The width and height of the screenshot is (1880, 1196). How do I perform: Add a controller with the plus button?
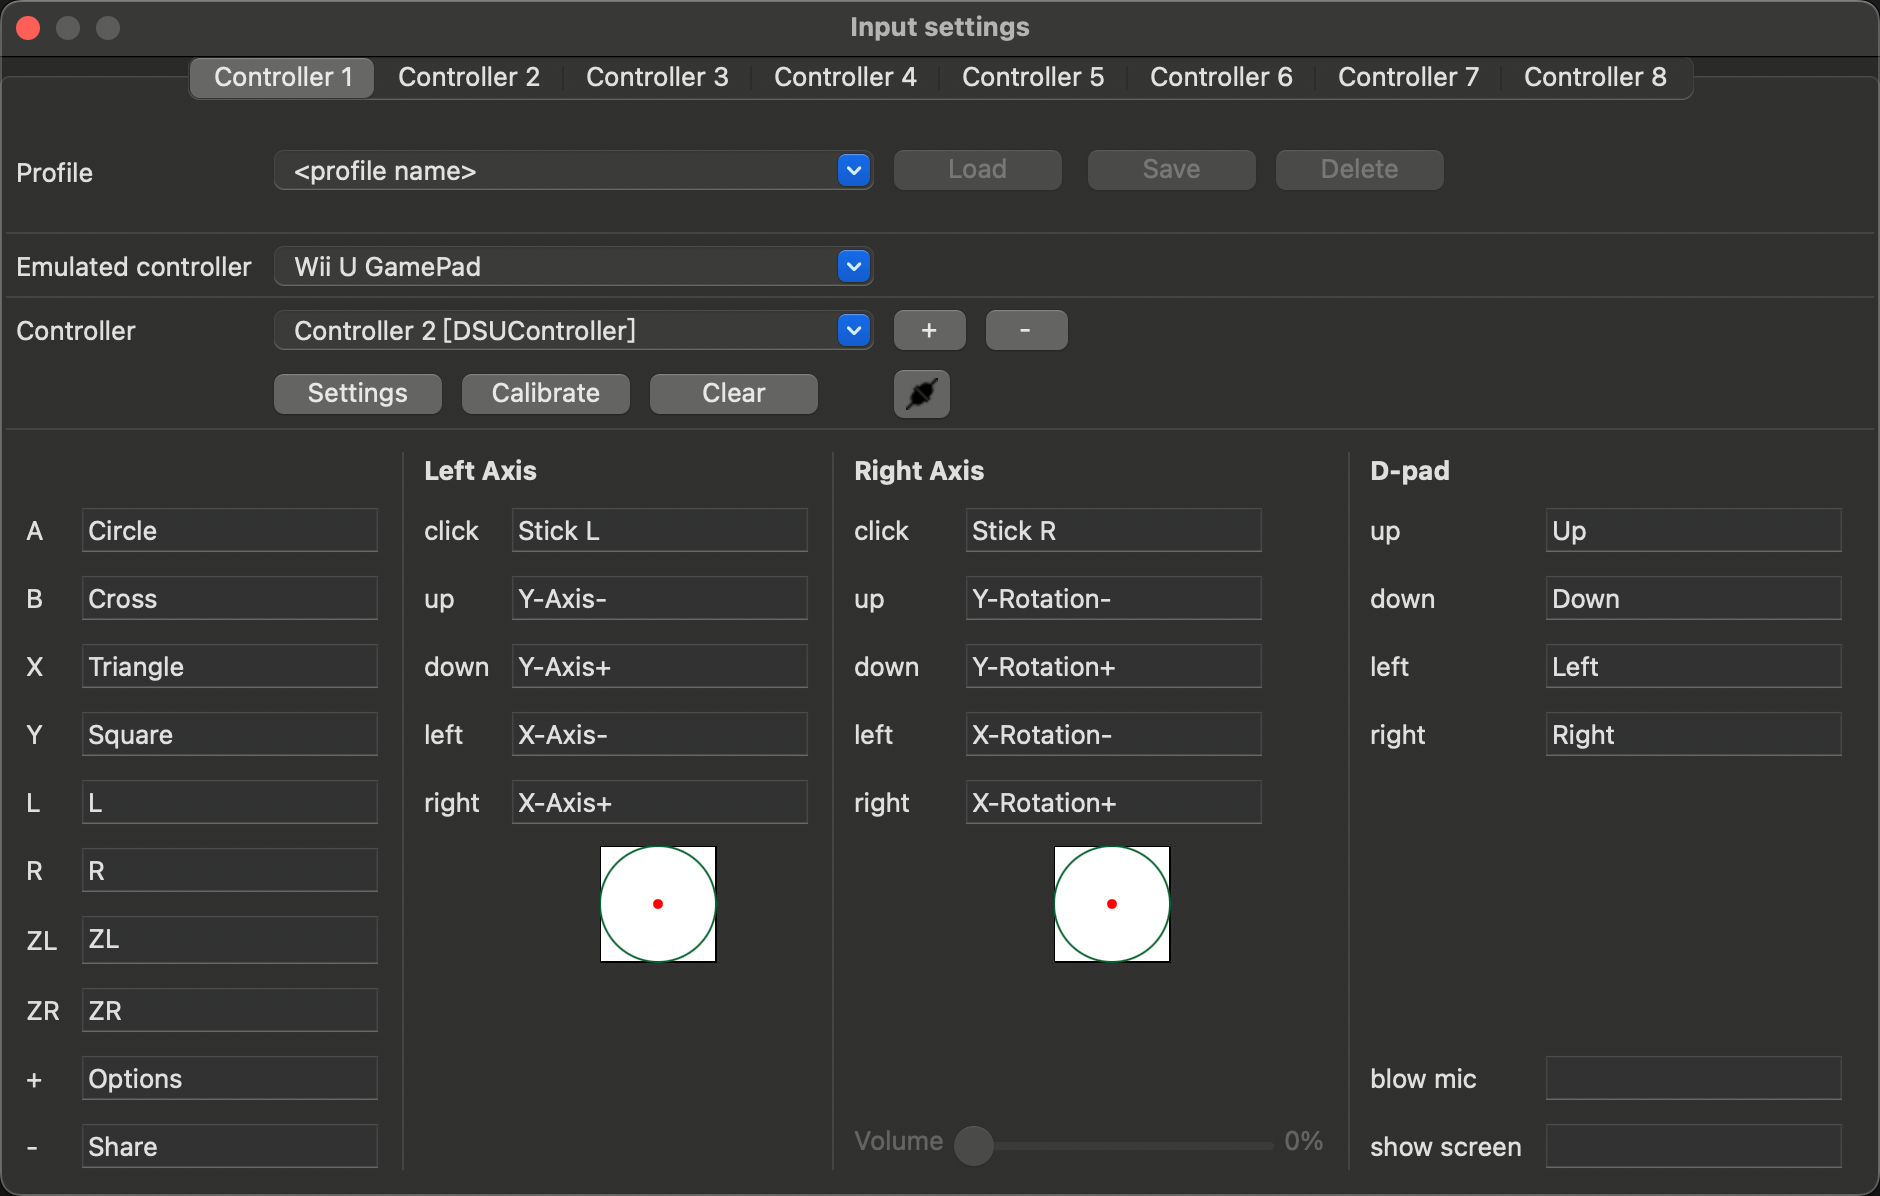click(x=929, y=330)
